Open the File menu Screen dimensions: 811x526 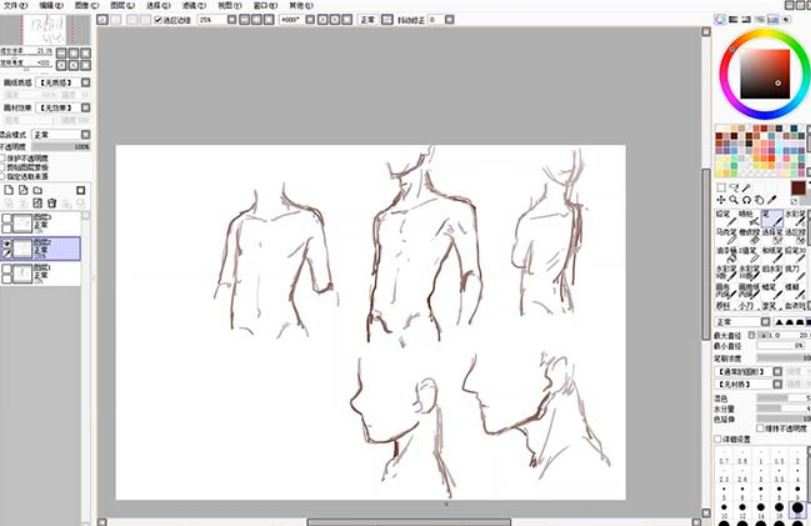click(14, 5)
